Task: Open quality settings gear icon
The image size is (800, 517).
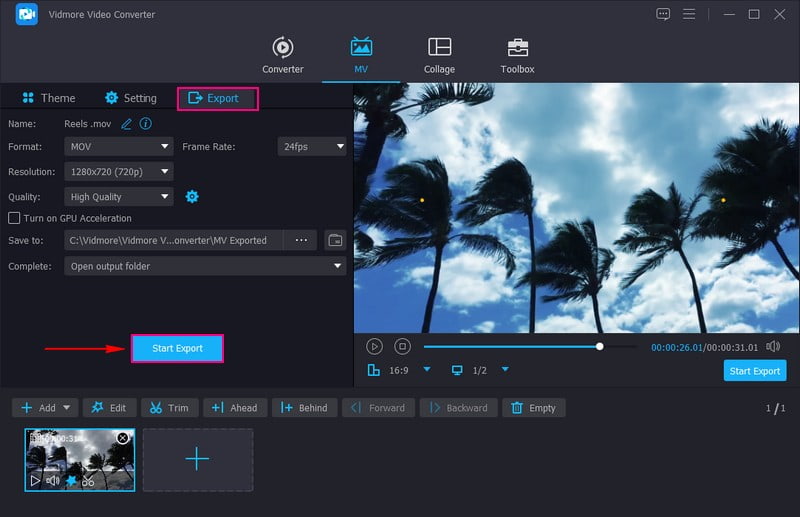Action: click(x=192, y=197)
